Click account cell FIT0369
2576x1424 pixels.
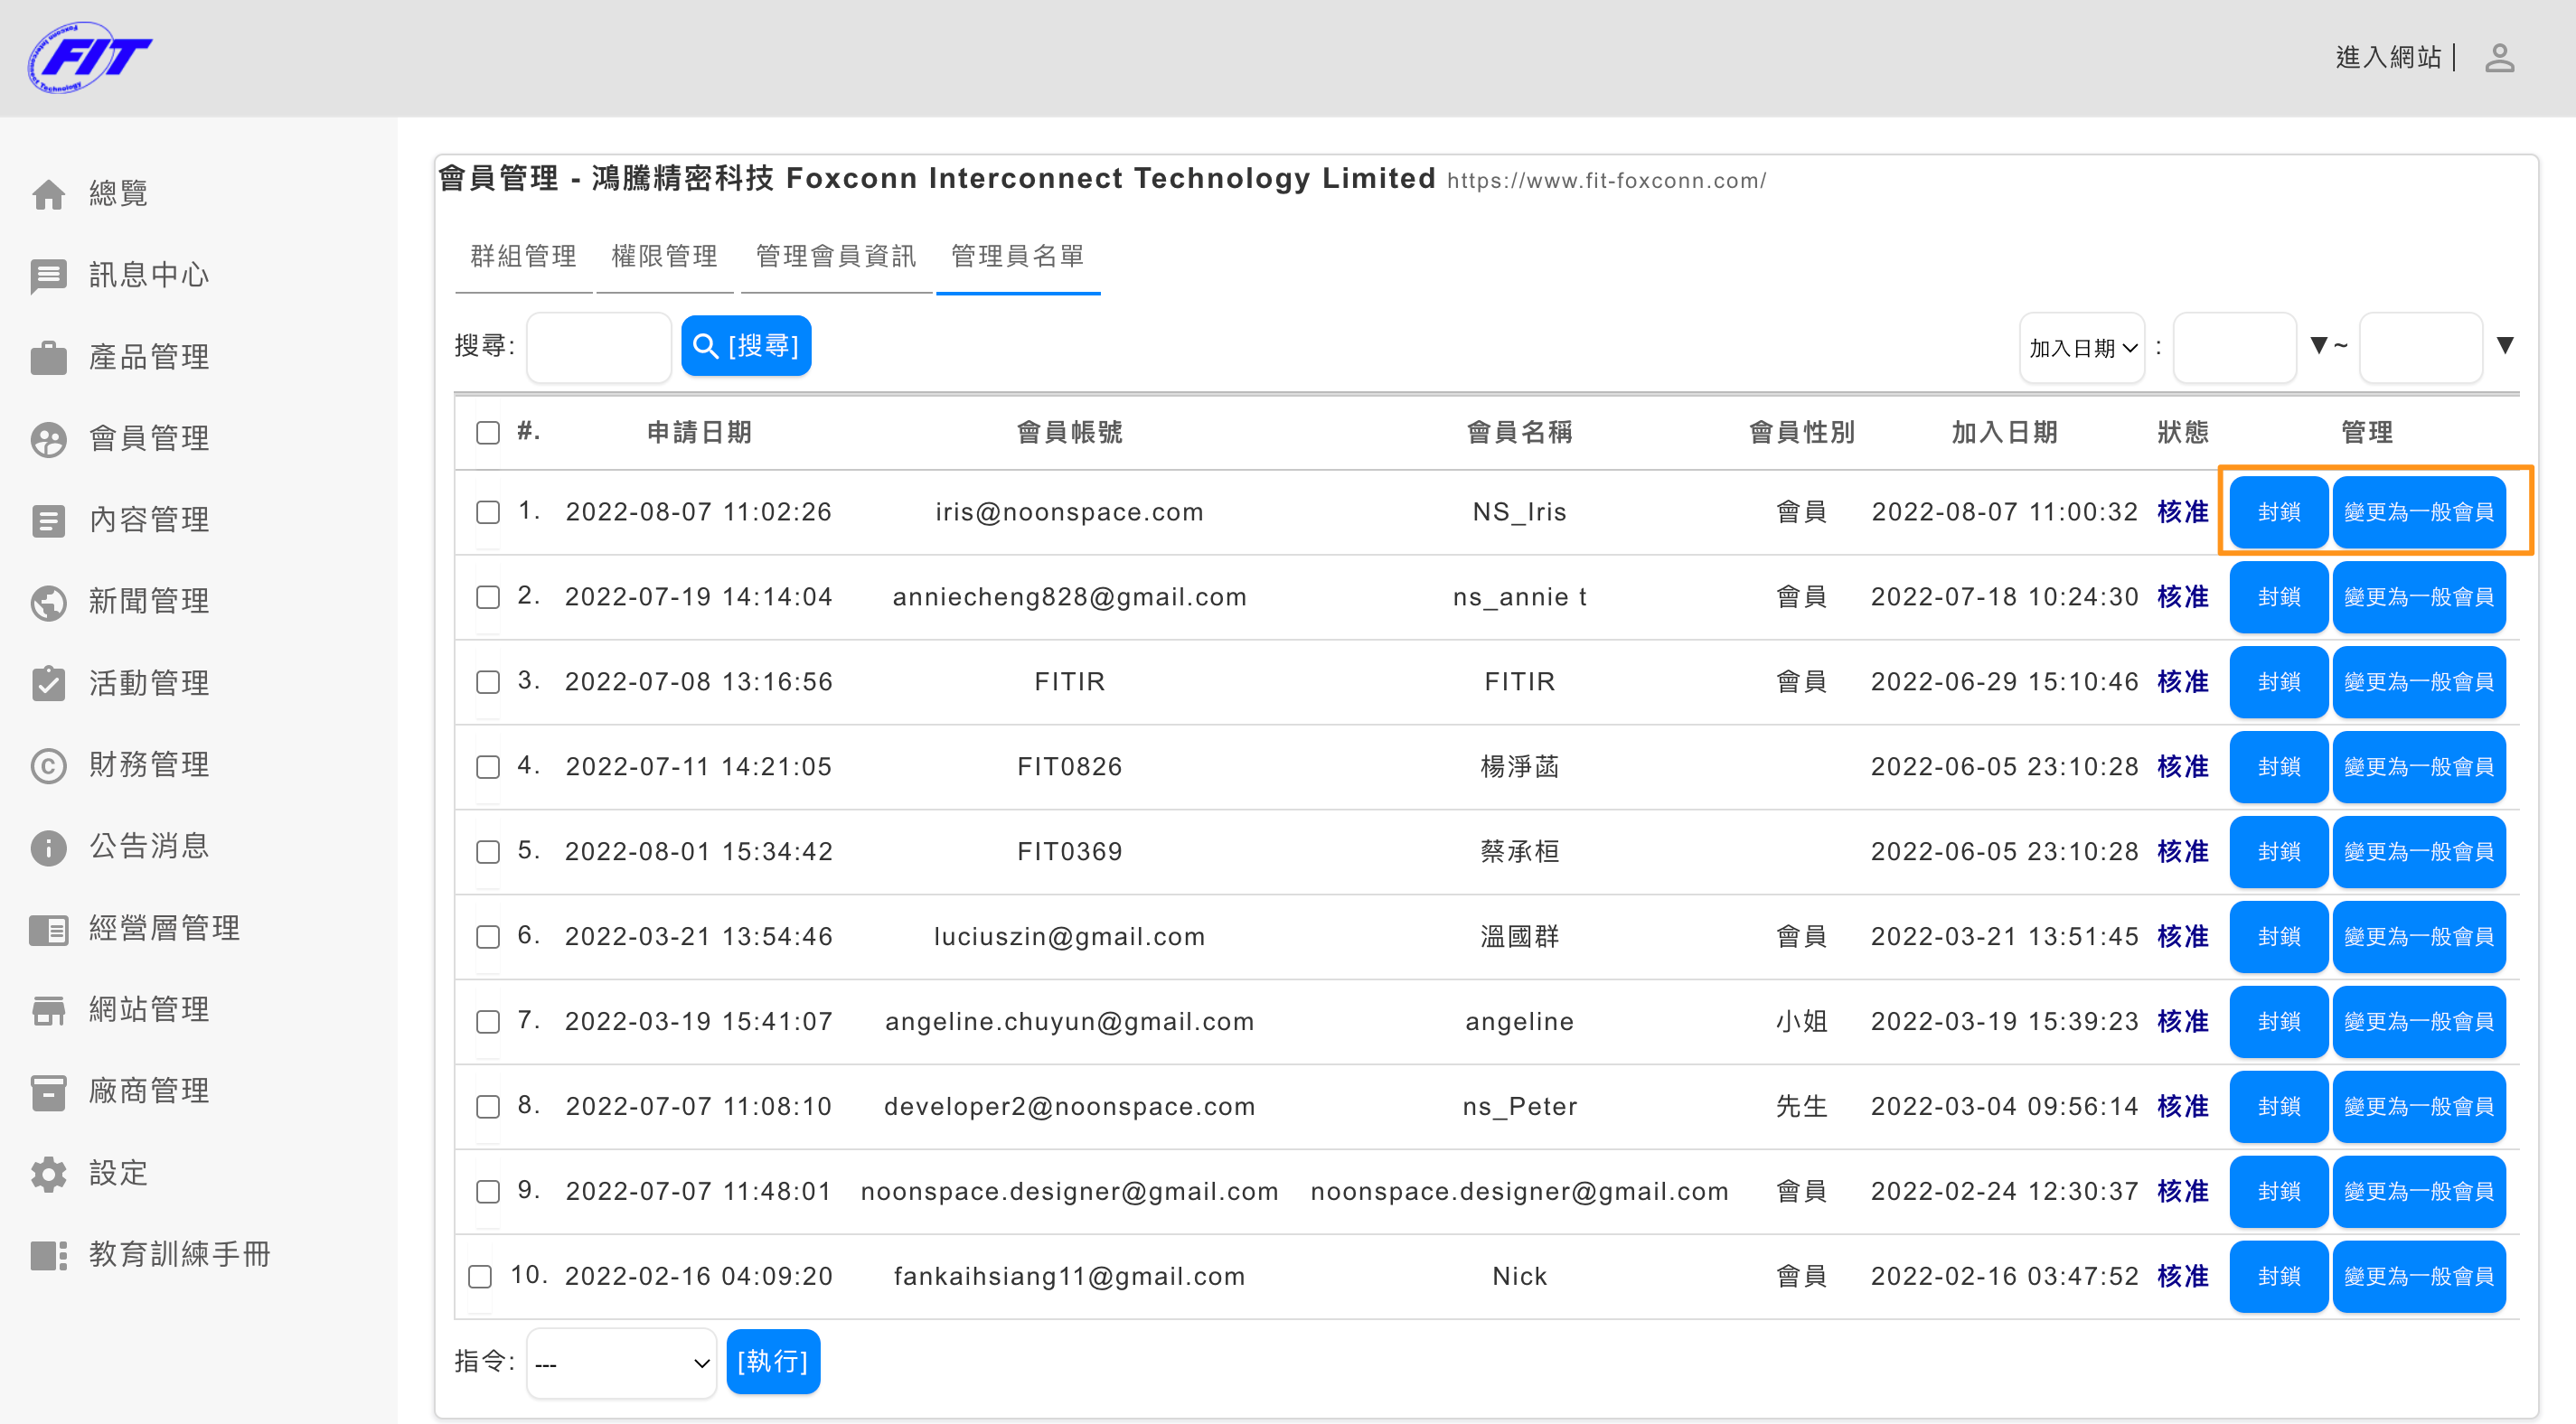(x=1069, y=852)
